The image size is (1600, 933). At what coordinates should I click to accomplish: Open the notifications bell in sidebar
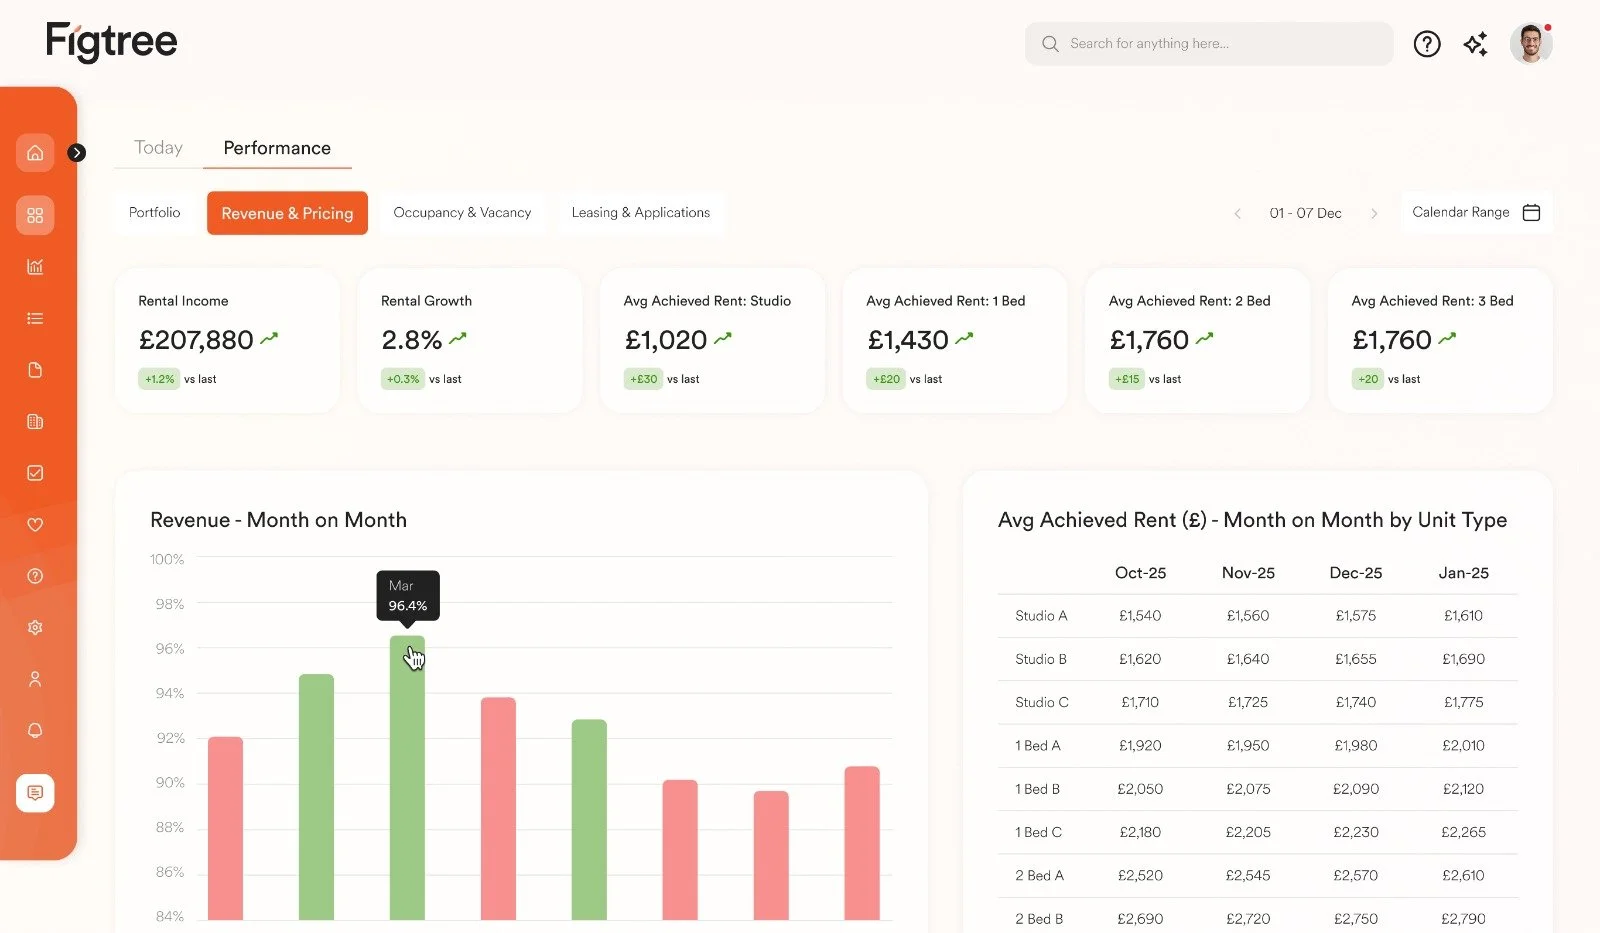click(x=35, y=730)
